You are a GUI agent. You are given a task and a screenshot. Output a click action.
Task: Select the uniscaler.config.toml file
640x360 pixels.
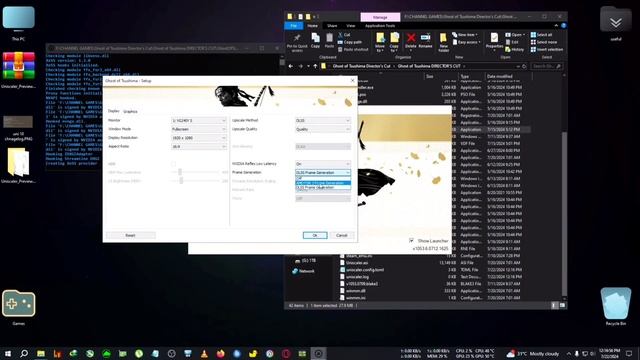tap(364, 270)
